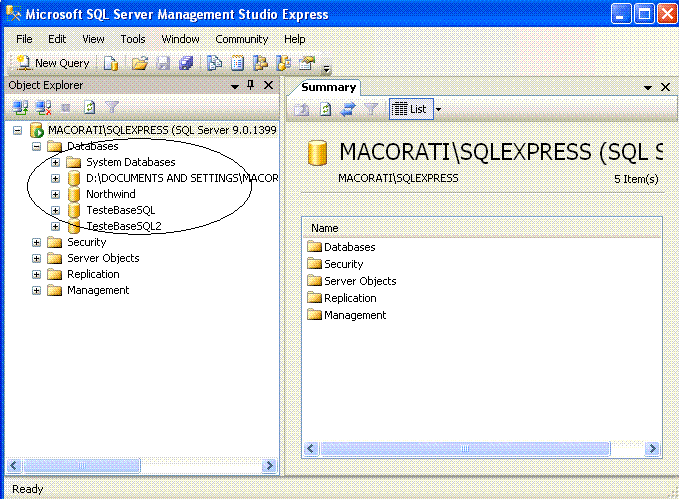Click the Object Explorer toolbar icon
The height and width of the screenshot is (499, 679).
pos(260,63)
